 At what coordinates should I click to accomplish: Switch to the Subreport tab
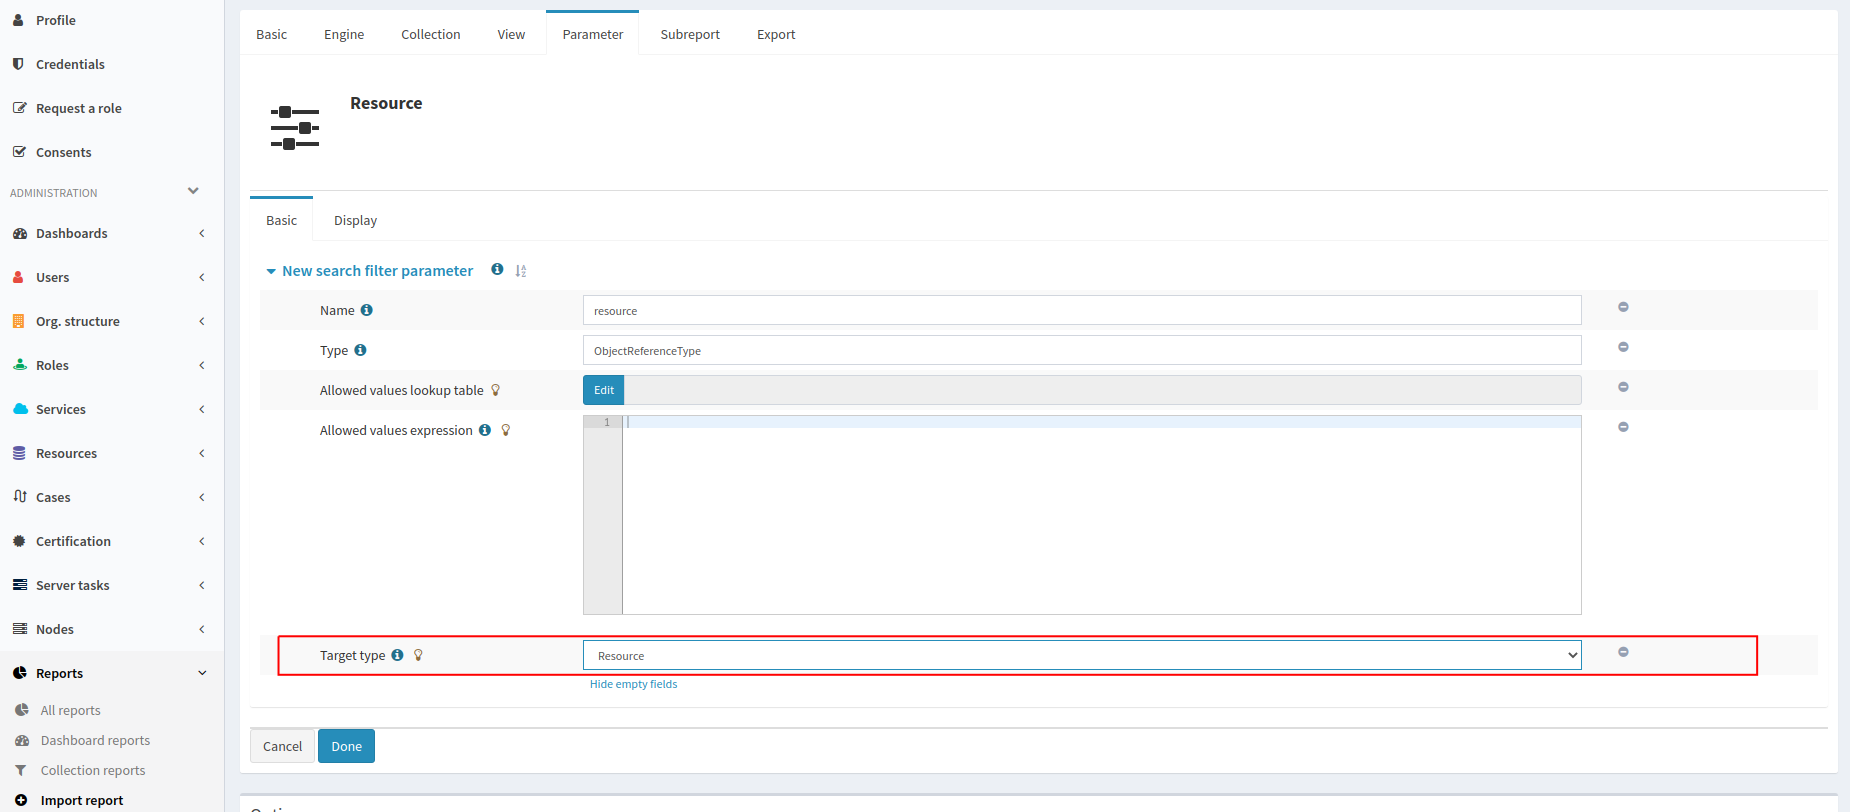coord(690,34)
